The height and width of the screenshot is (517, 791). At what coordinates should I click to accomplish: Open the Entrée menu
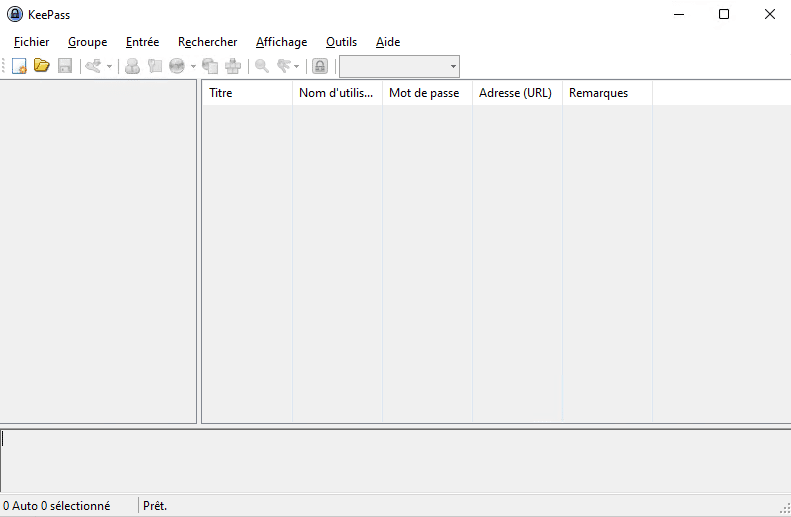pos(142,42)
